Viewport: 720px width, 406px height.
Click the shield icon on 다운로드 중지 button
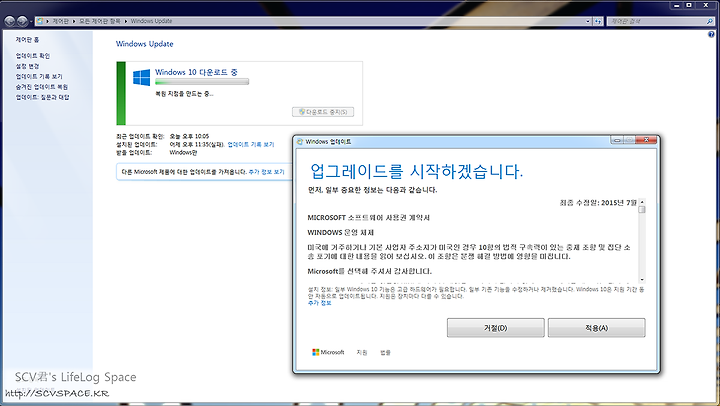(302, 112)
